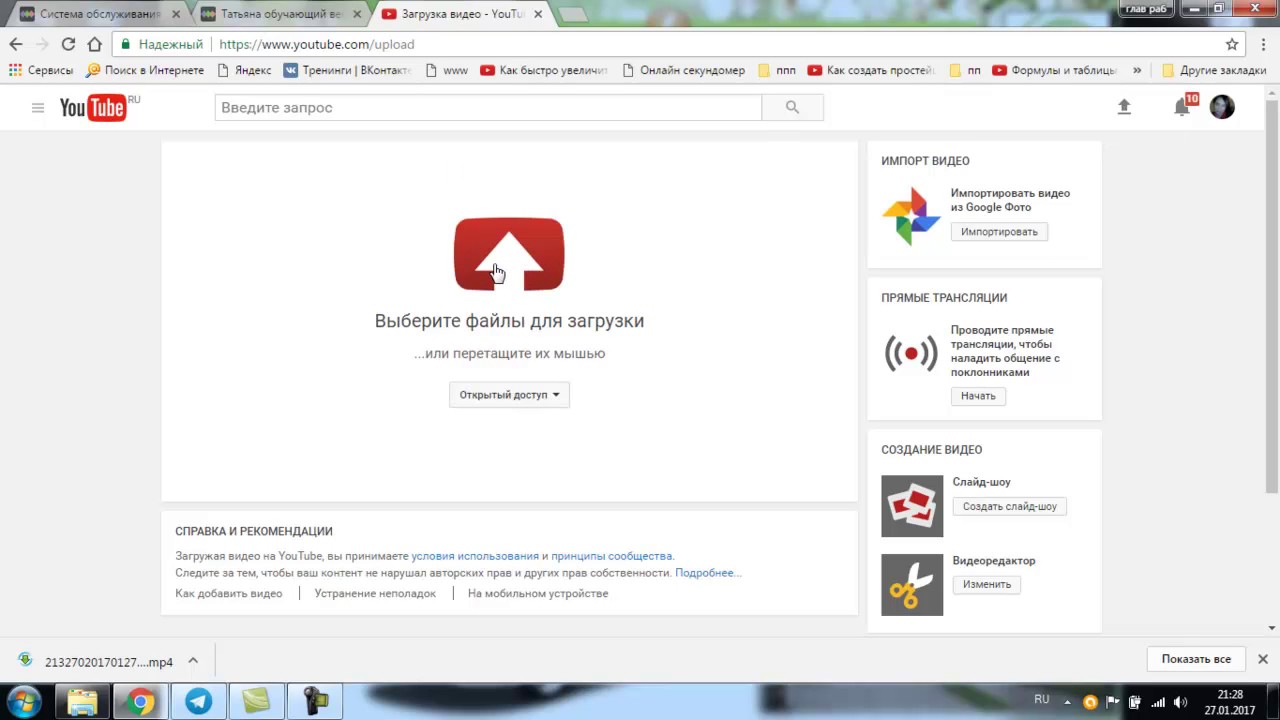Close the Татьяна обучающий tab
Image resolution: width=1280 pixels, height=720 pixels.
(357, 14)
